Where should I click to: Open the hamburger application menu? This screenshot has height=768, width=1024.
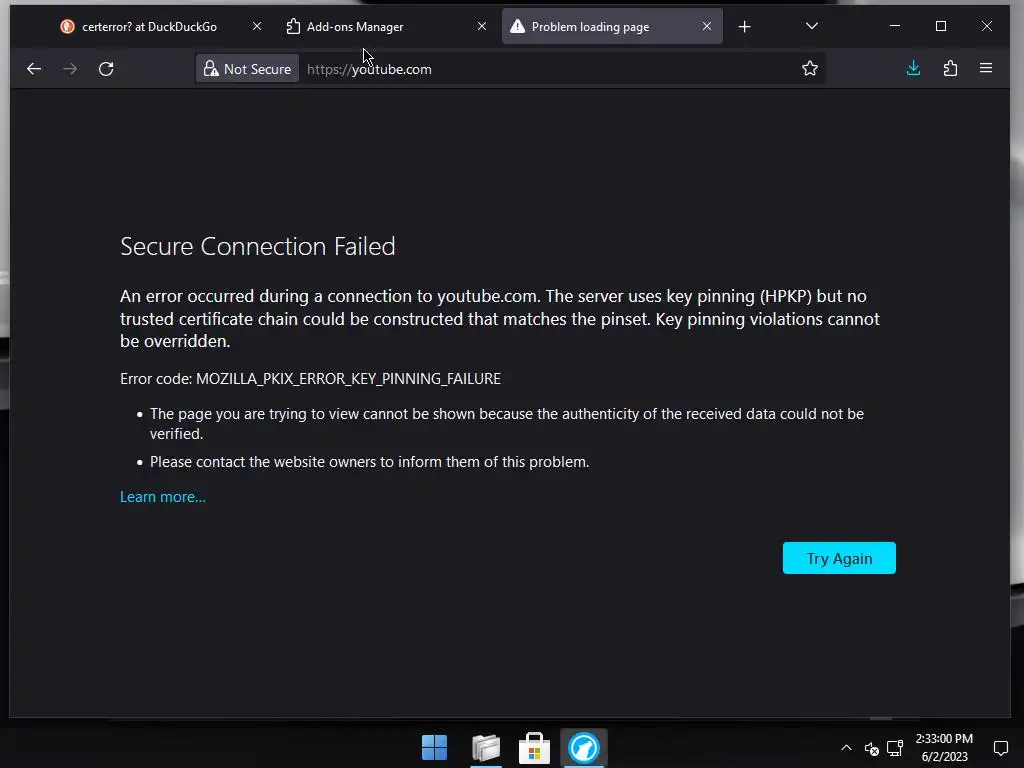(986, 68)
